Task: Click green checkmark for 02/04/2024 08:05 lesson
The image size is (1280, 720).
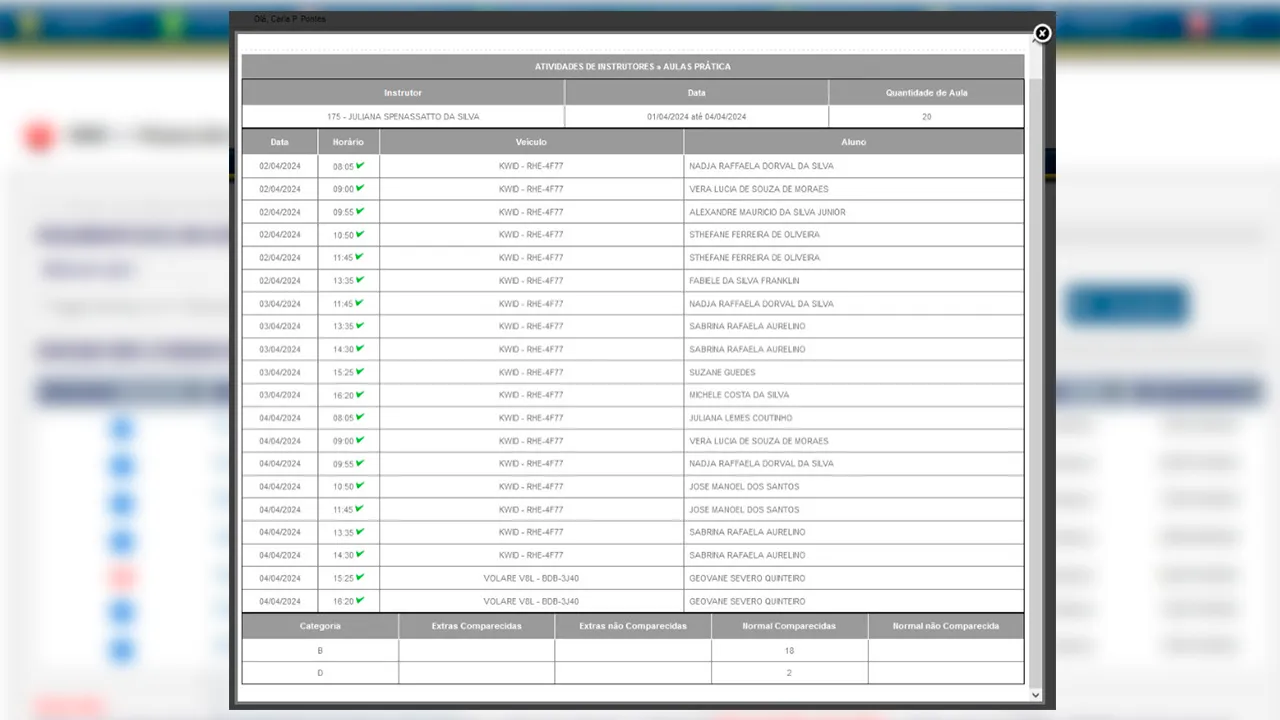Action: point(360,166)
